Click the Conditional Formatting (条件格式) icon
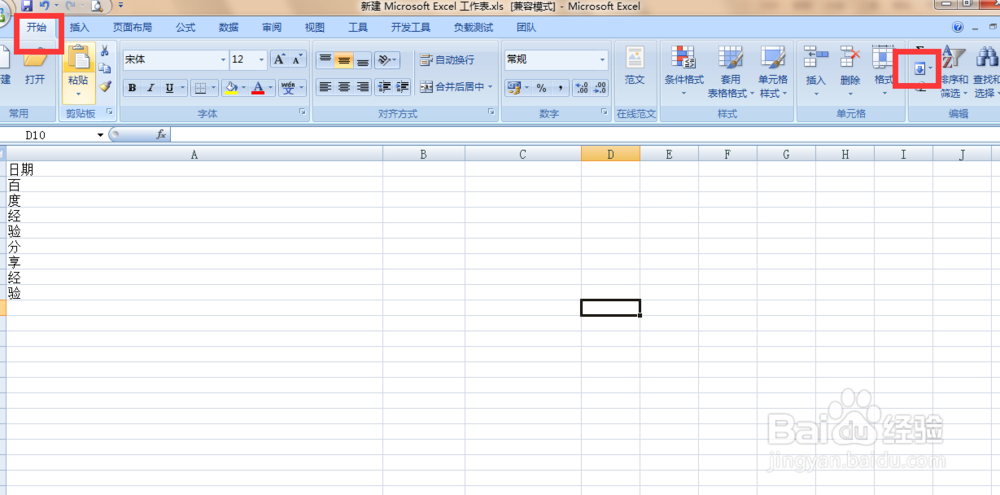Viewport: 1000px width, 495px height. tap(684, 58)
